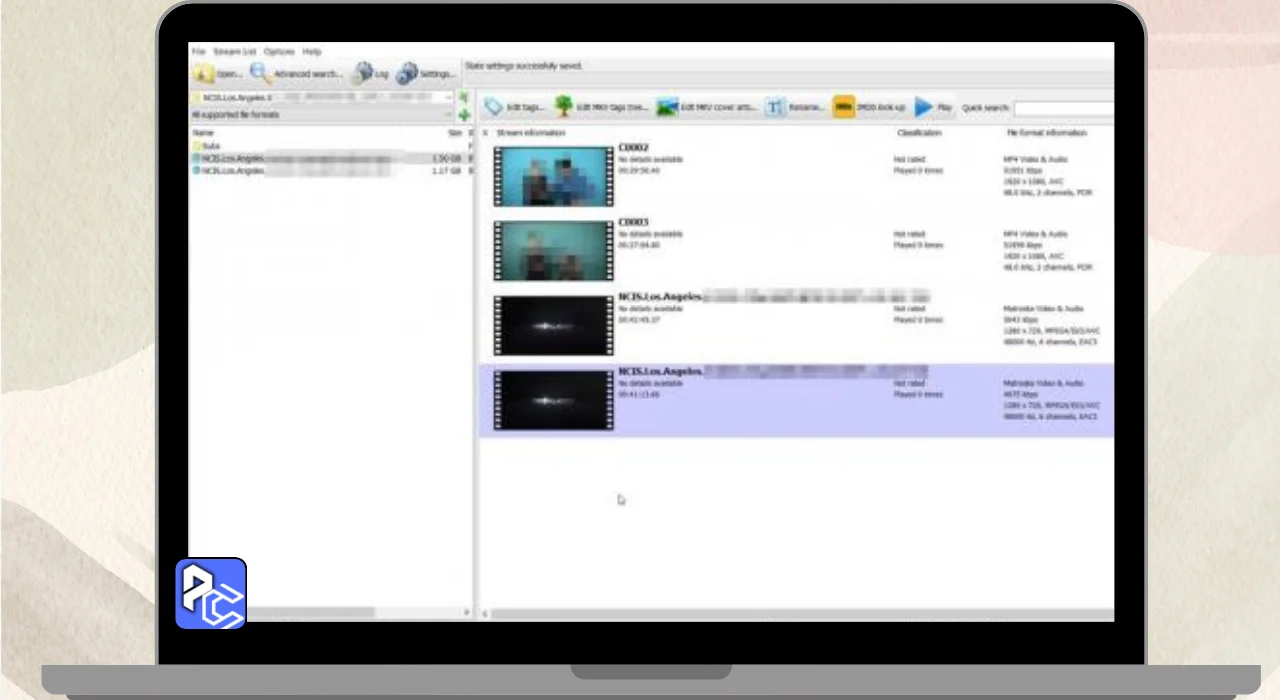Sort the file list by Name column
The width and height of the screenshot is (1280, 700).
(x=203, y=133)
